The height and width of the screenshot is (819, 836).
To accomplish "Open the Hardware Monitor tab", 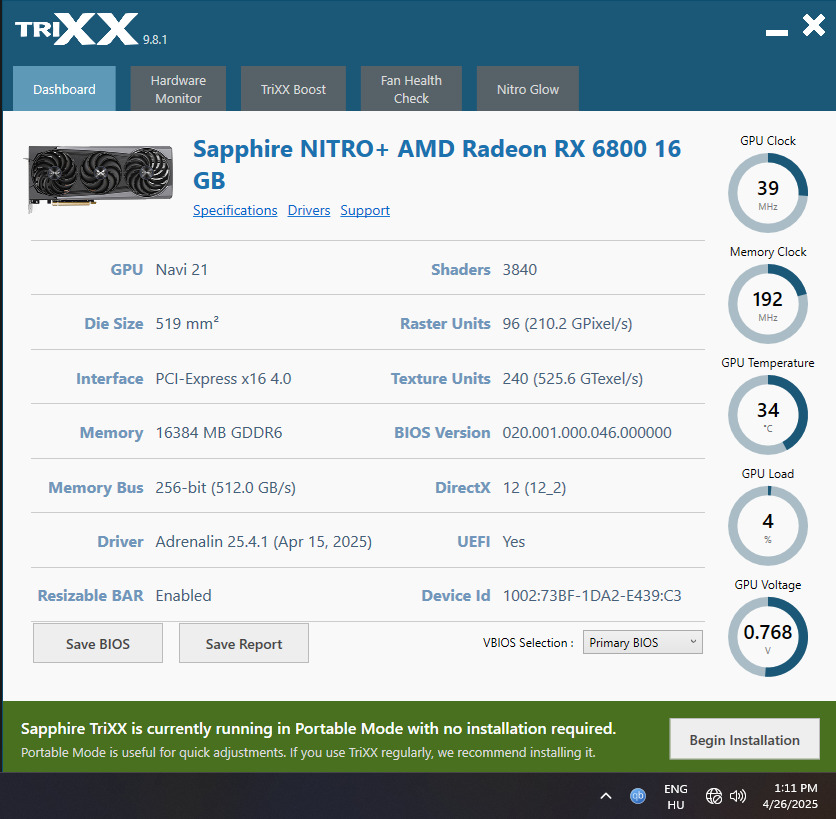I will [x=178, y=89].
